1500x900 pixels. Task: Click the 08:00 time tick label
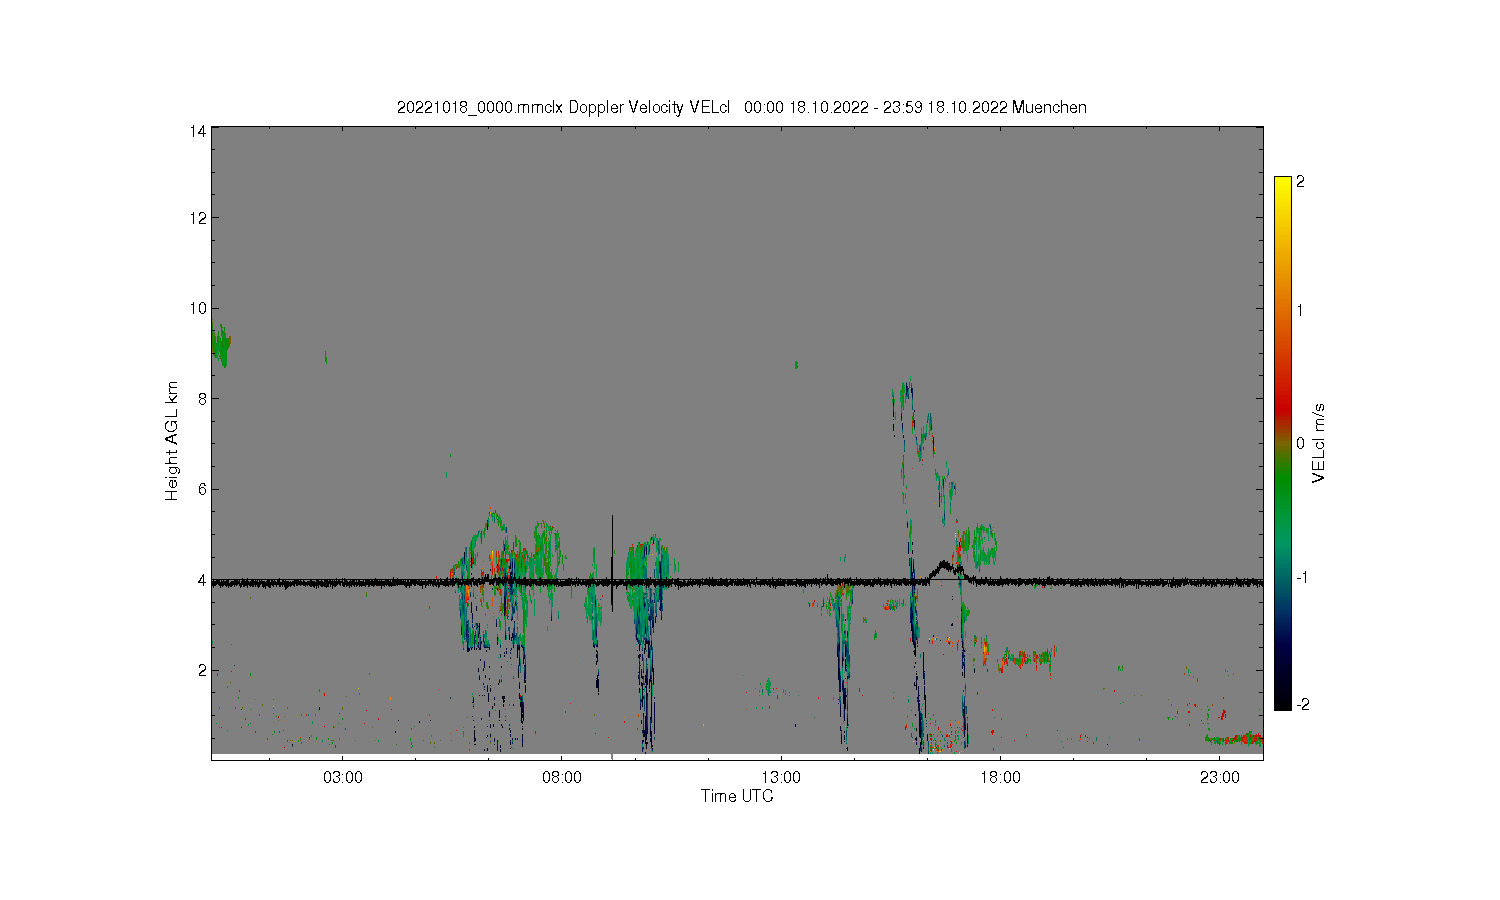click(x=562, y=777)
